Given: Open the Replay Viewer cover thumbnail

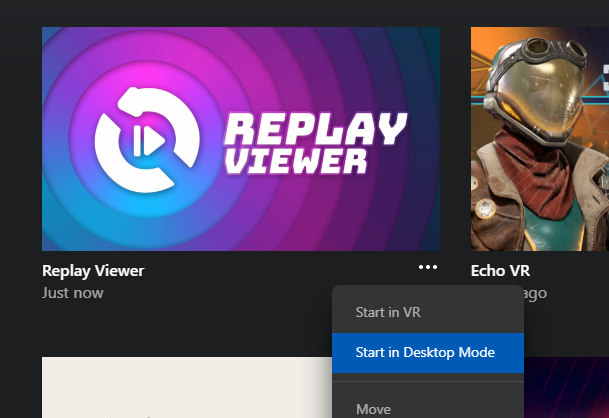Looking at the screenshot, I should 241,139.
